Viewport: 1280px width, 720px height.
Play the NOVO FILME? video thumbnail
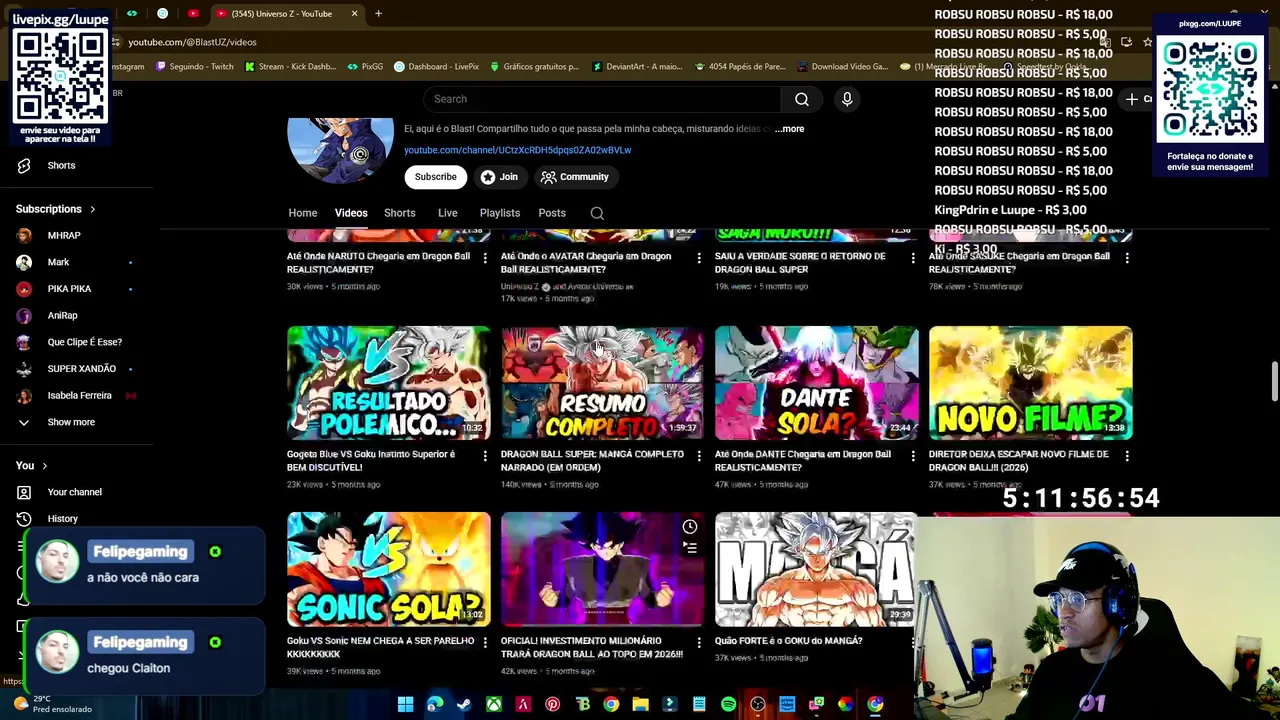[1030, 383]
